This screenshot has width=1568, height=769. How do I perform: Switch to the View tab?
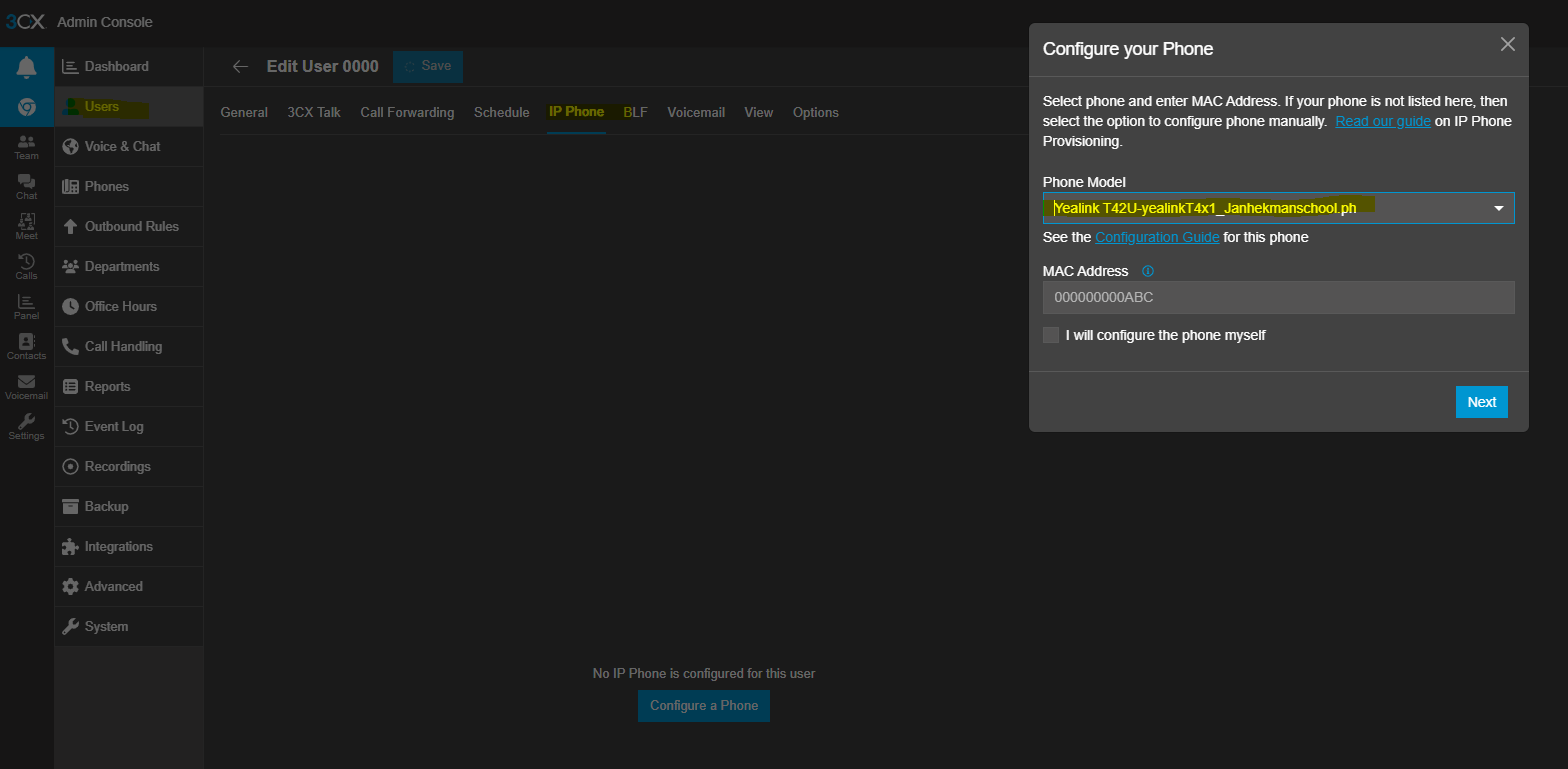click(759, 112)
